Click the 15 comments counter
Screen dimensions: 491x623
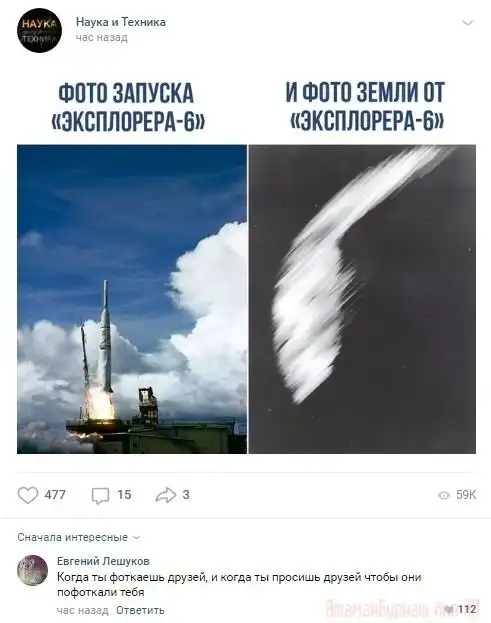point(124,495)
